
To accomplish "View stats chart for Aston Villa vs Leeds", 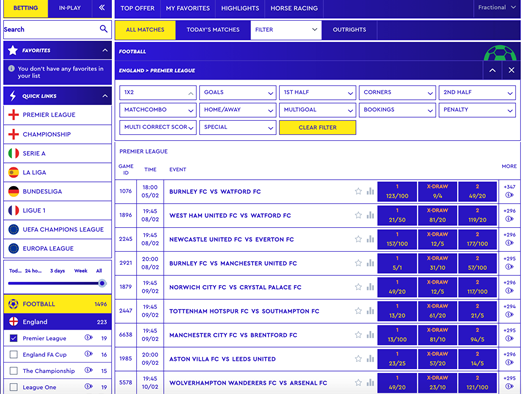I will 370,359.
